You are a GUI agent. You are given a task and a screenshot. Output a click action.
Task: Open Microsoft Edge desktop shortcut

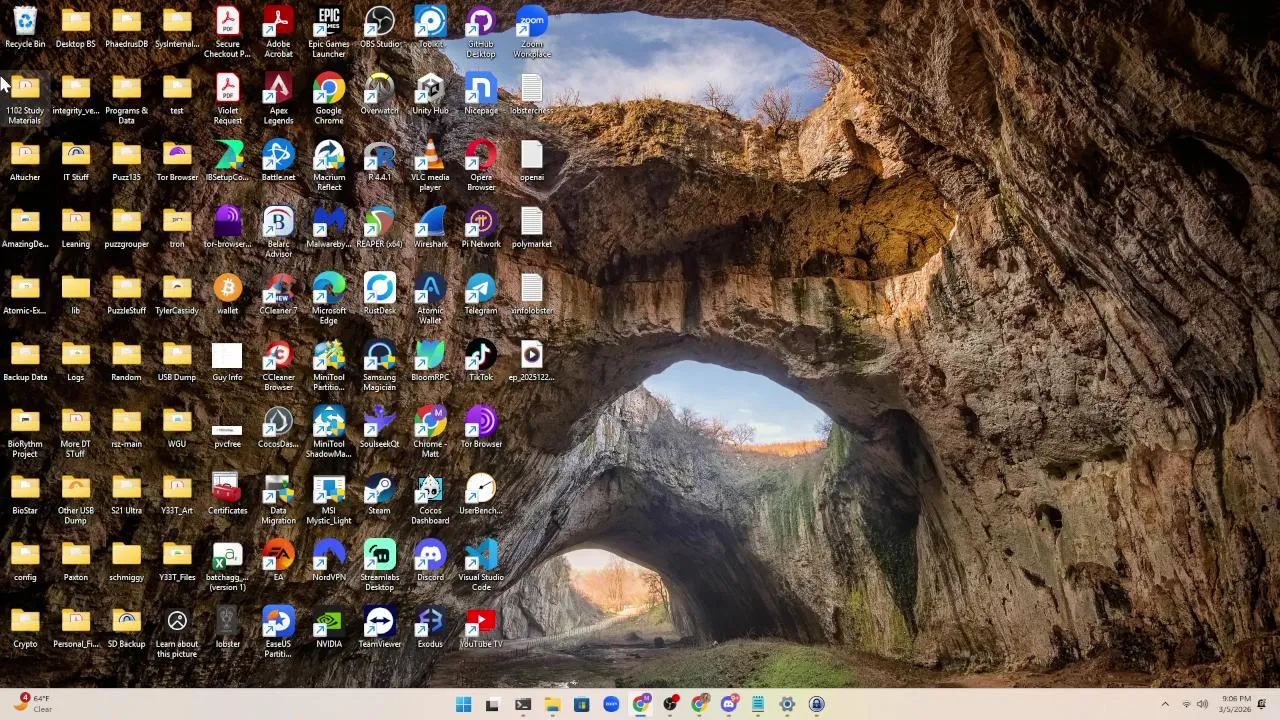coord(329,299)
